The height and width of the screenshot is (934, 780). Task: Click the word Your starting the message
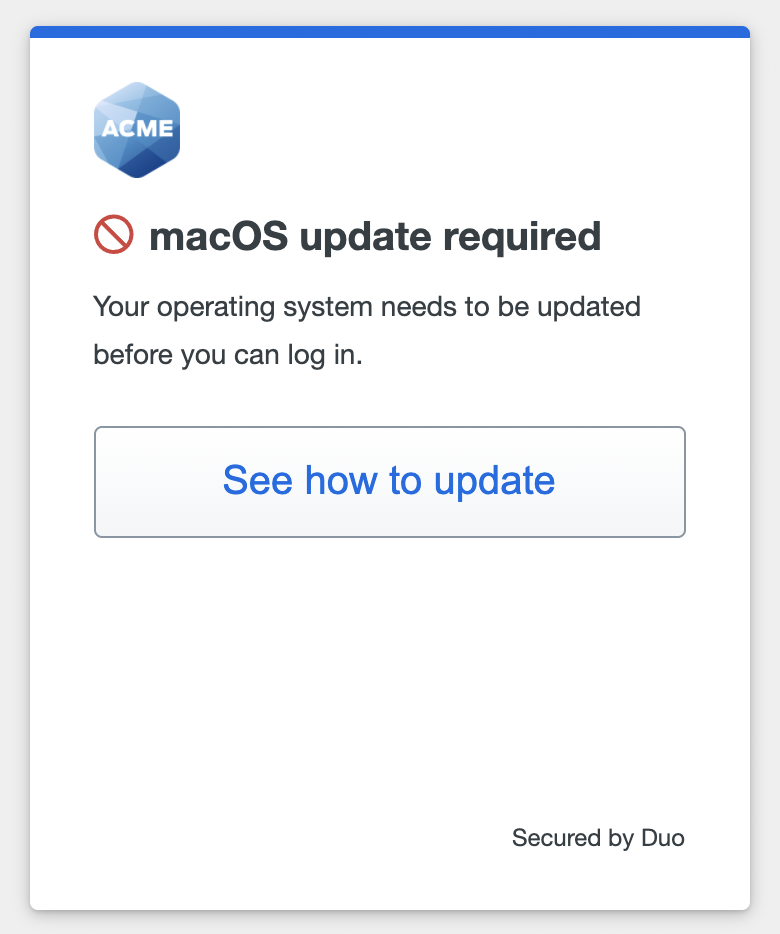[121, 307]
